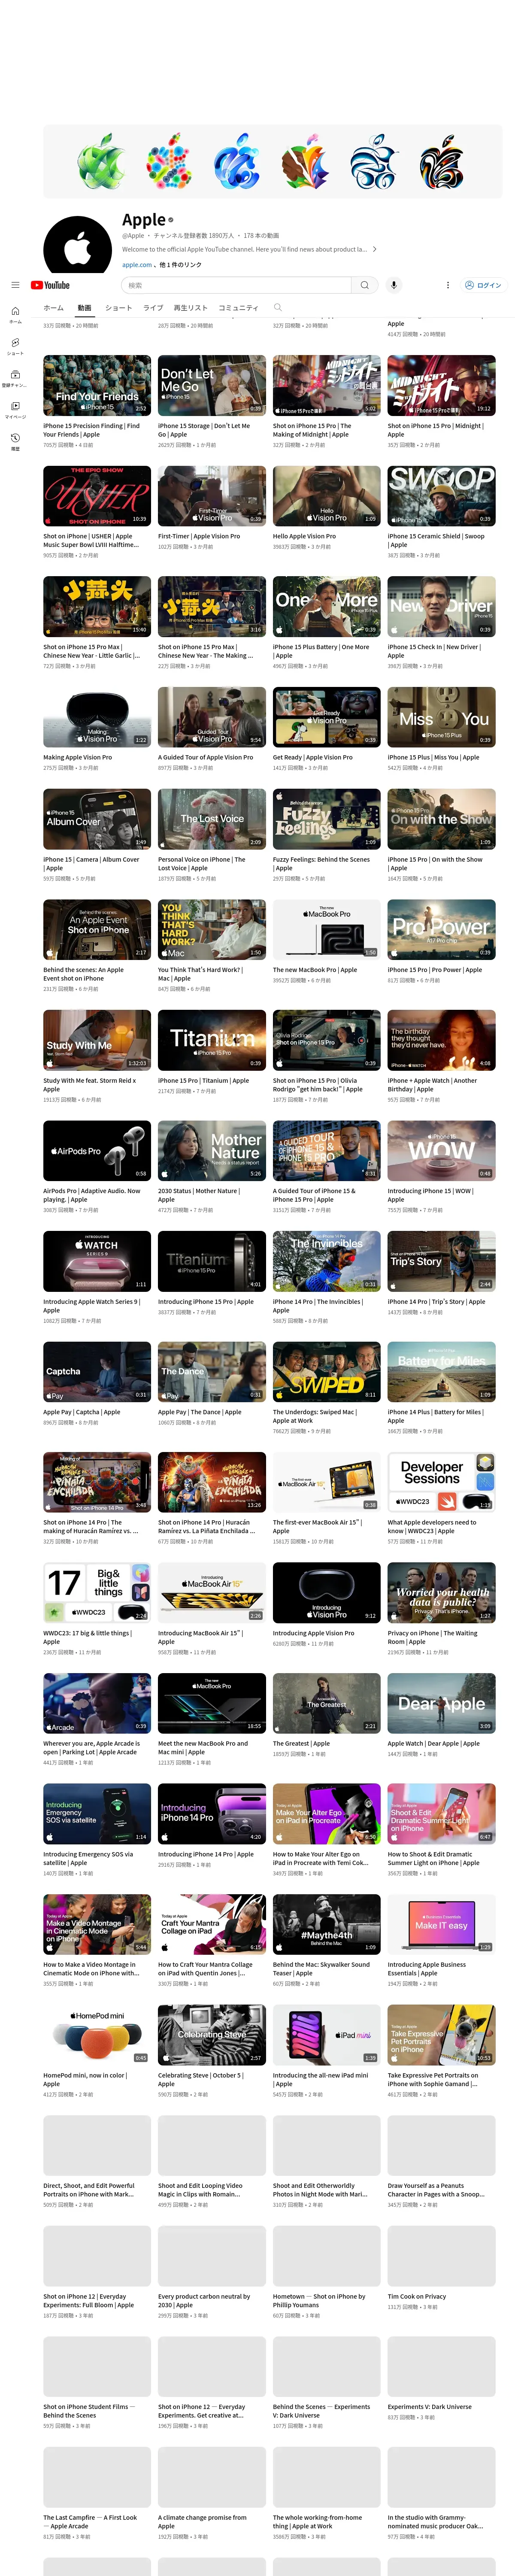Click the search magnifier button
515x2576 pixels.
pyautogui.click(x=365, y=285)
